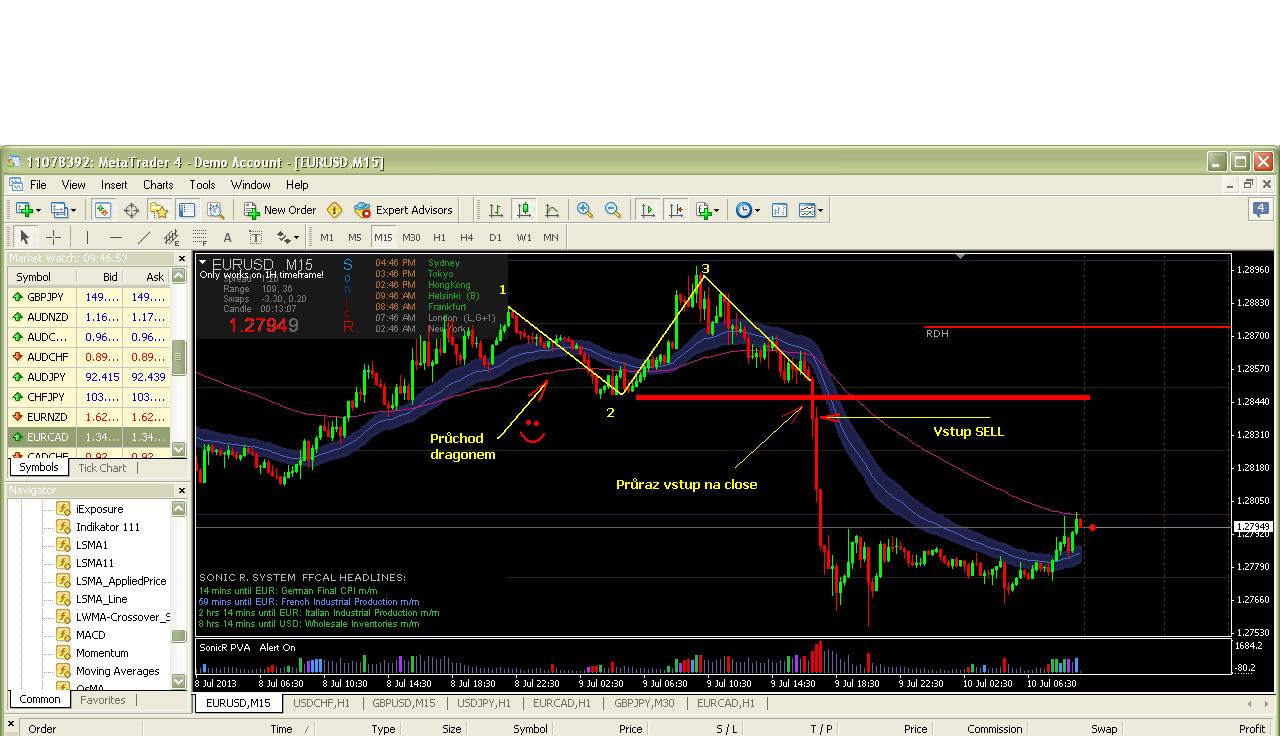Pick the Equidistant Channel tool

172,237
